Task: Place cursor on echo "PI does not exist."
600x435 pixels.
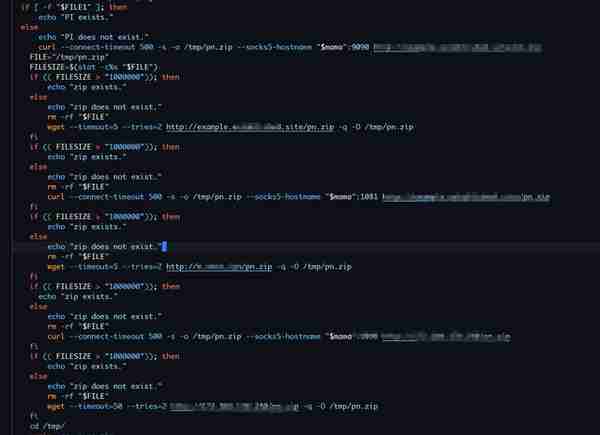Action: click(x=93, y=37)
